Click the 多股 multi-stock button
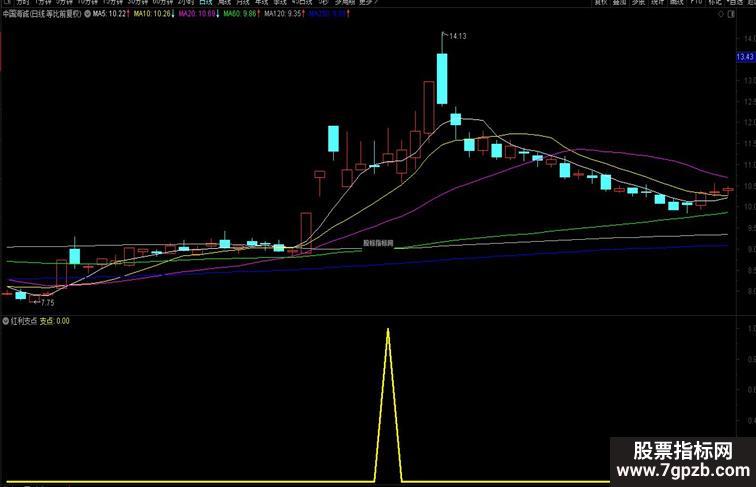The width and height of the screenshot is (756, 487). [x=638, y=2]
